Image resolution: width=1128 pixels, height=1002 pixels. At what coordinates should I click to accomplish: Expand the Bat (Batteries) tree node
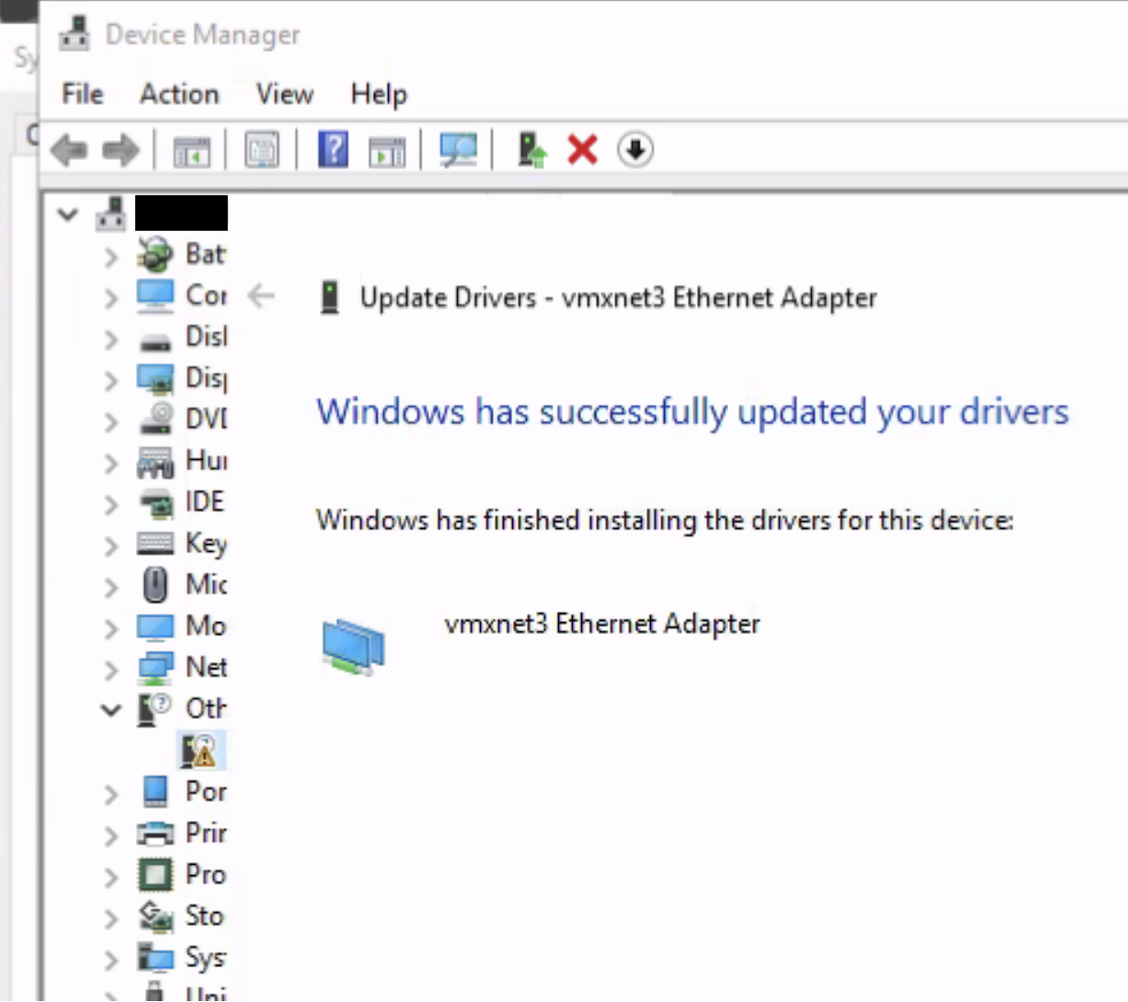coord(111,256)
